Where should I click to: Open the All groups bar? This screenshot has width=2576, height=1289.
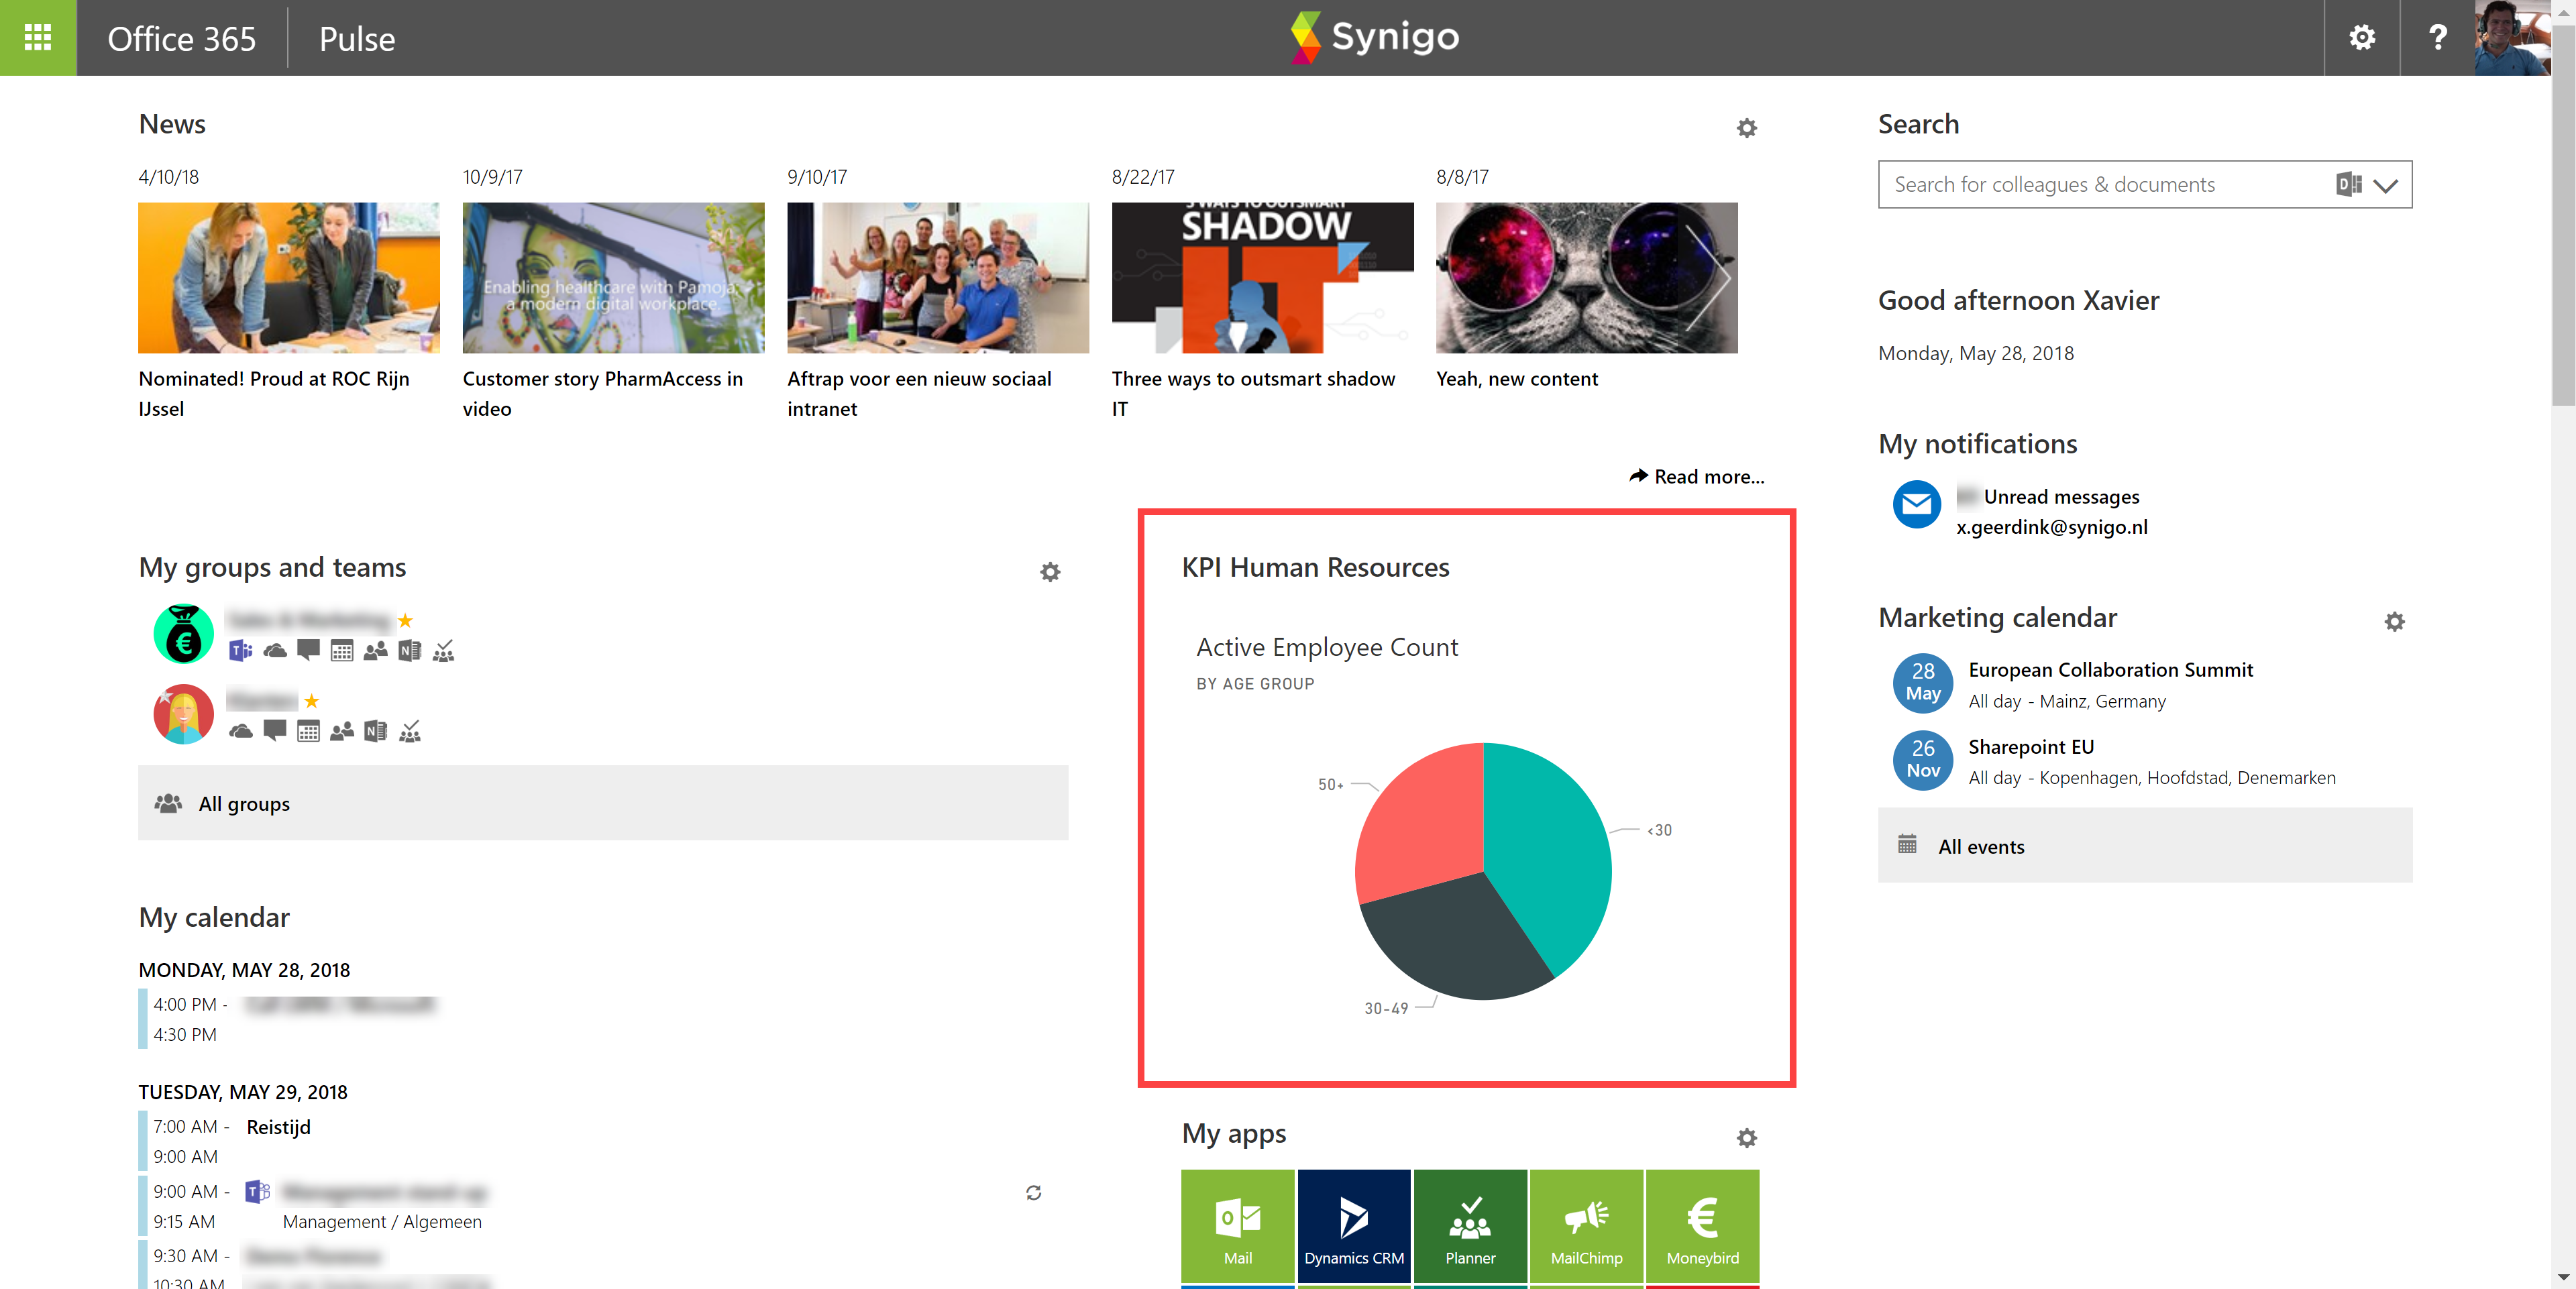603,803
